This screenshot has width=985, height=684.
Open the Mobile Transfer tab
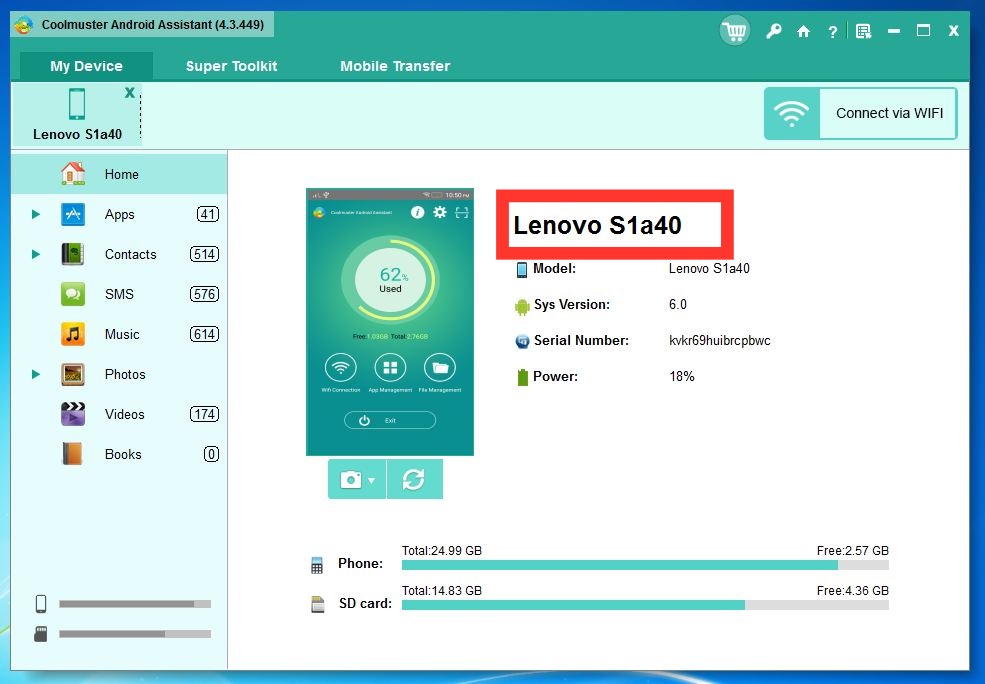[x=395, y=66]
